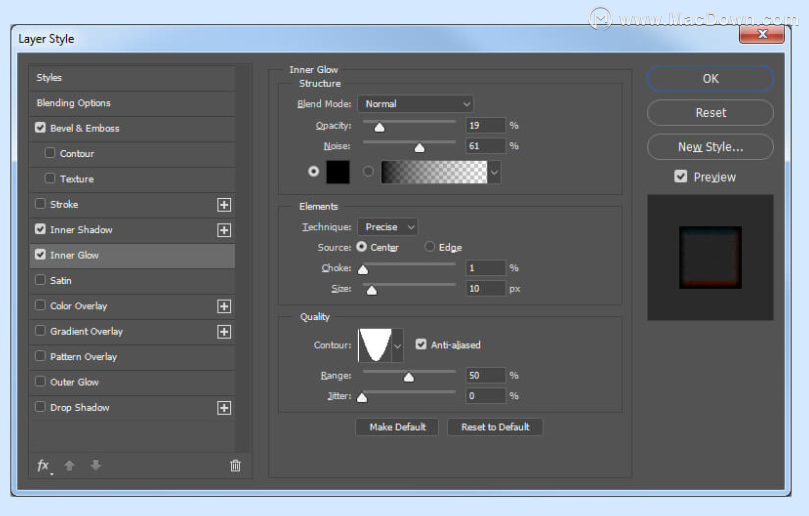
Task: Click the Opacity slider handle
Action: (x=379, y=127)
